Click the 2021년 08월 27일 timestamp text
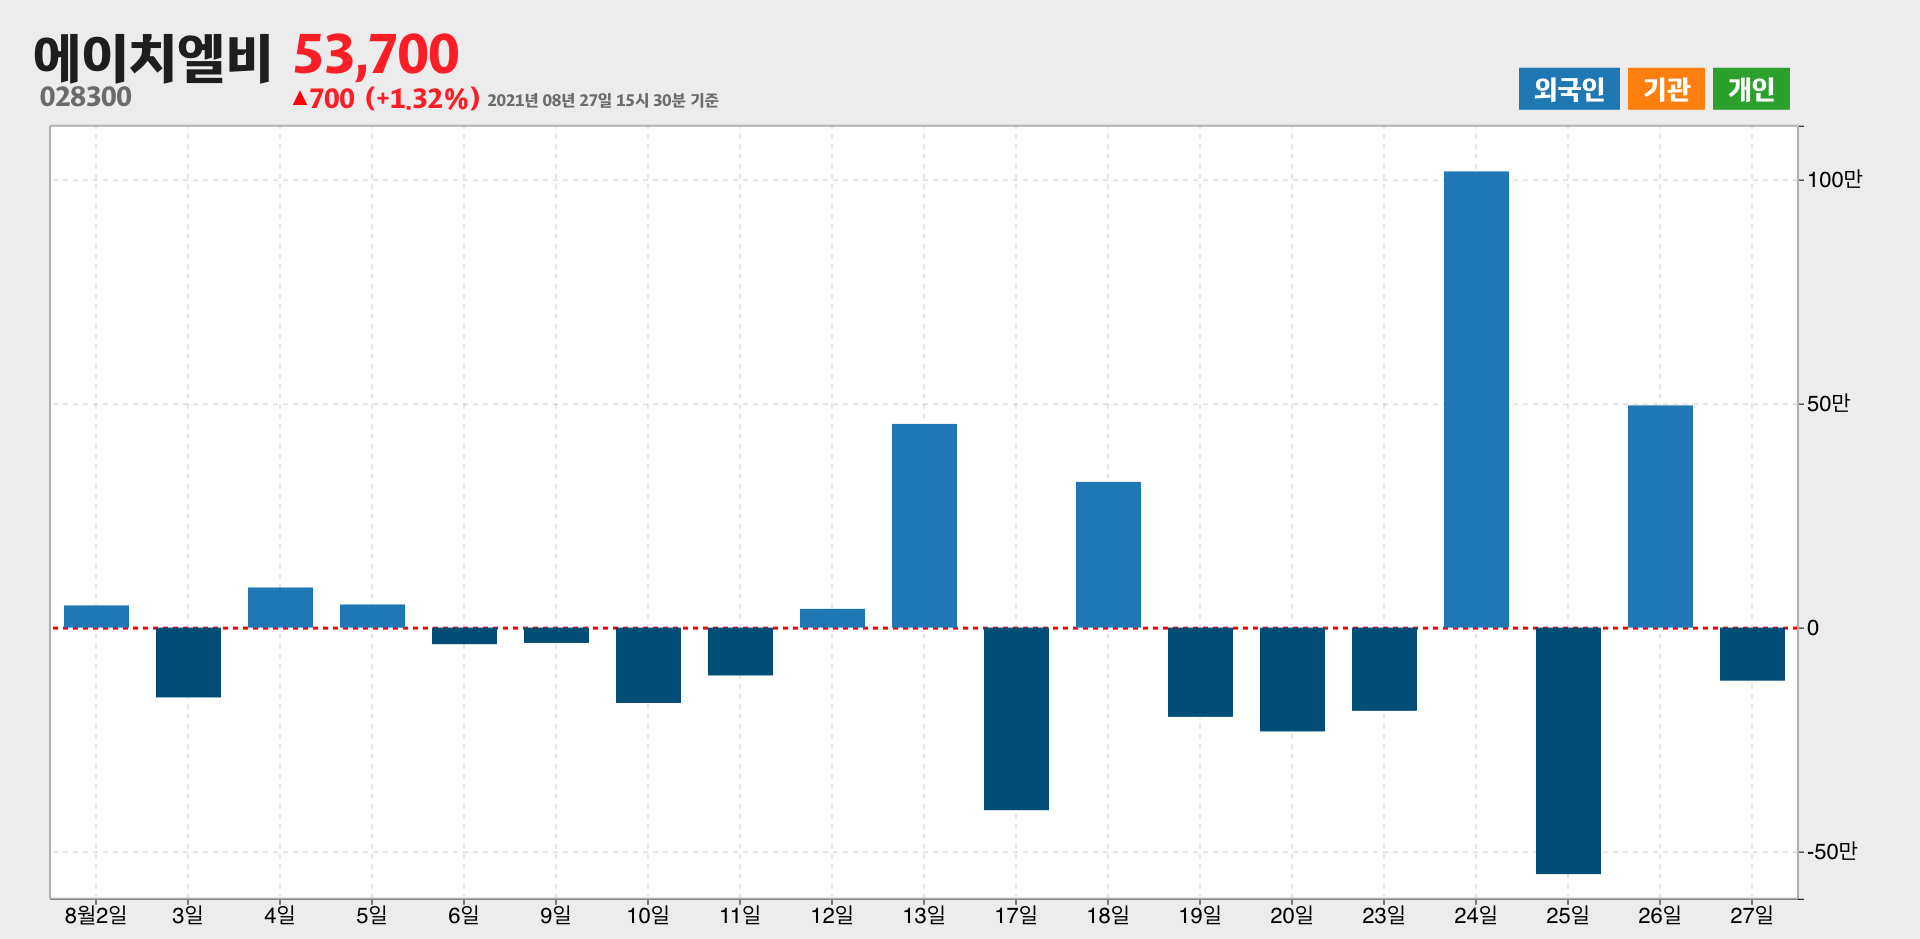 pos(603,100)
